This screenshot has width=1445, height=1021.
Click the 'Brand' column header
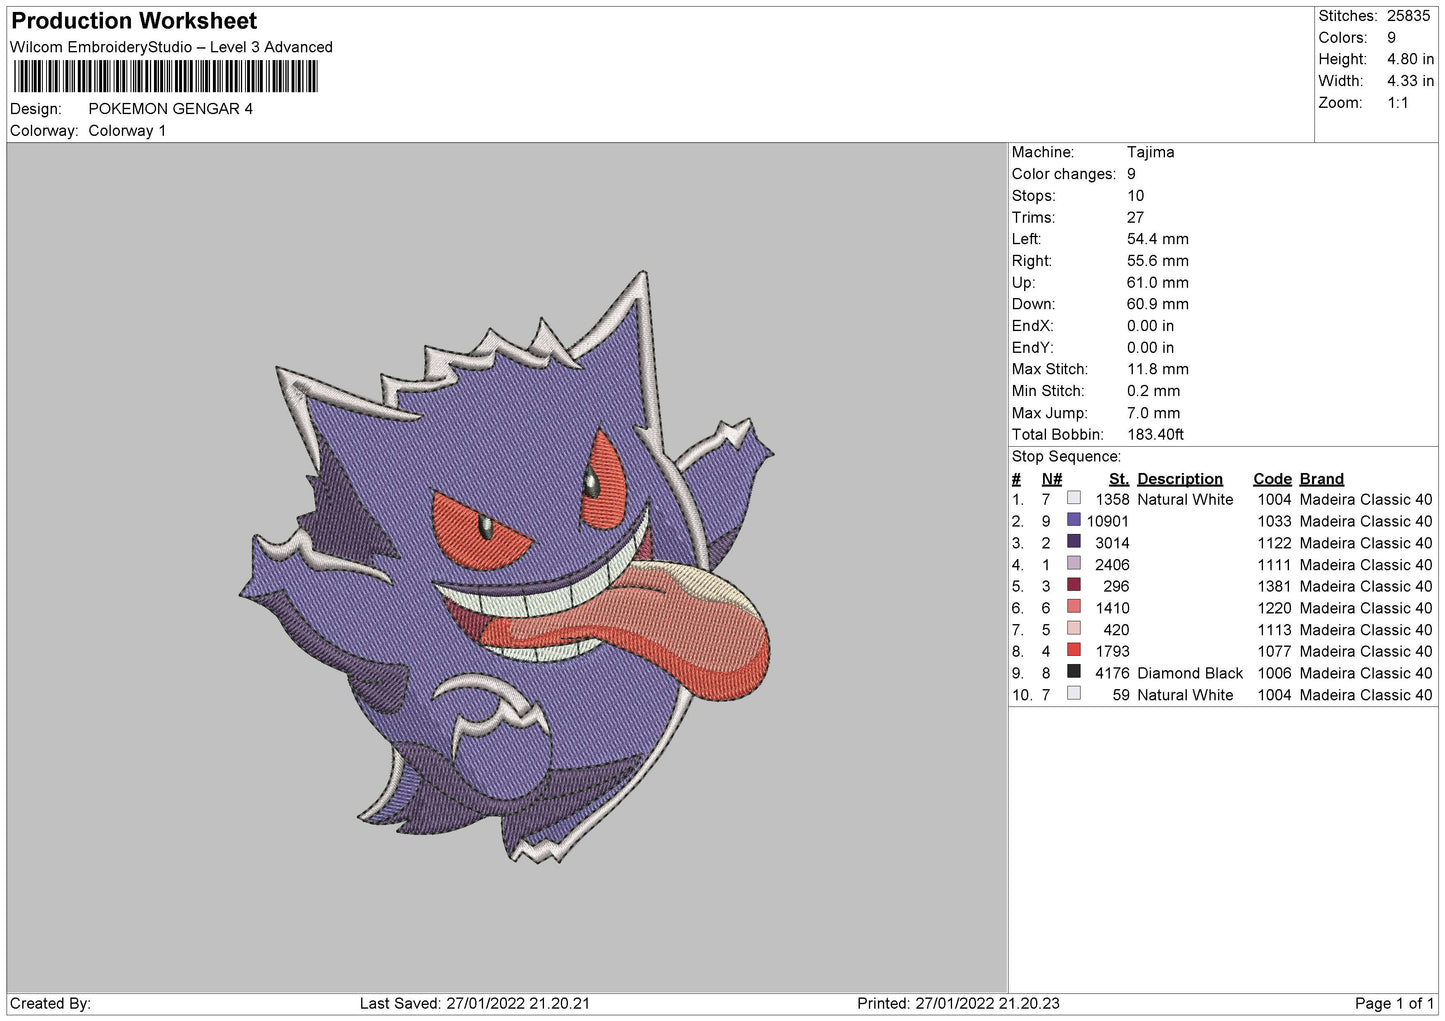pos(1321,479)
